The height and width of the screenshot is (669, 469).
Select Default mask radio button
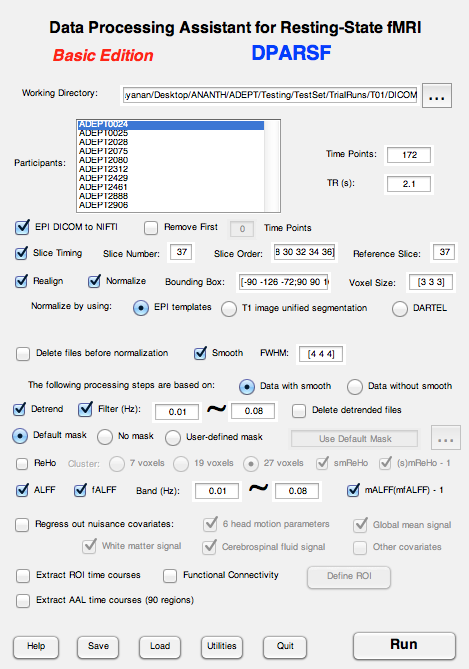(20, 436)
